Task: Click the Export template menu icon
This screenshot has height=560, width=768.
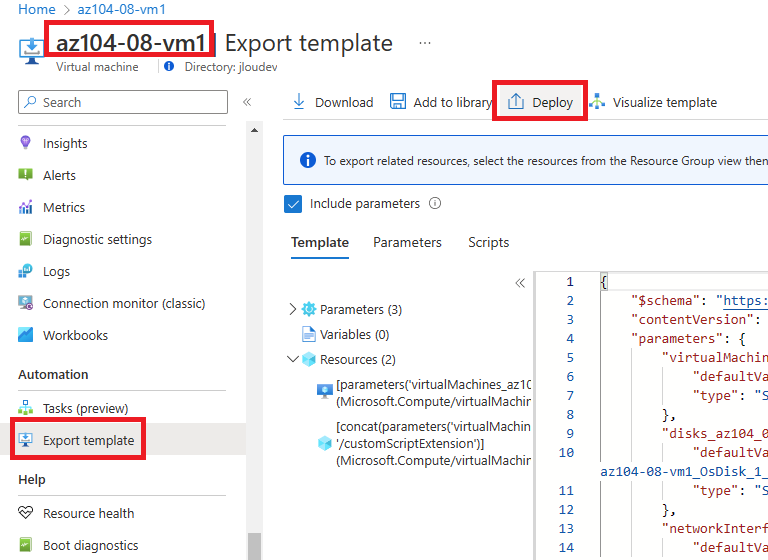Action: click(25, 439)
